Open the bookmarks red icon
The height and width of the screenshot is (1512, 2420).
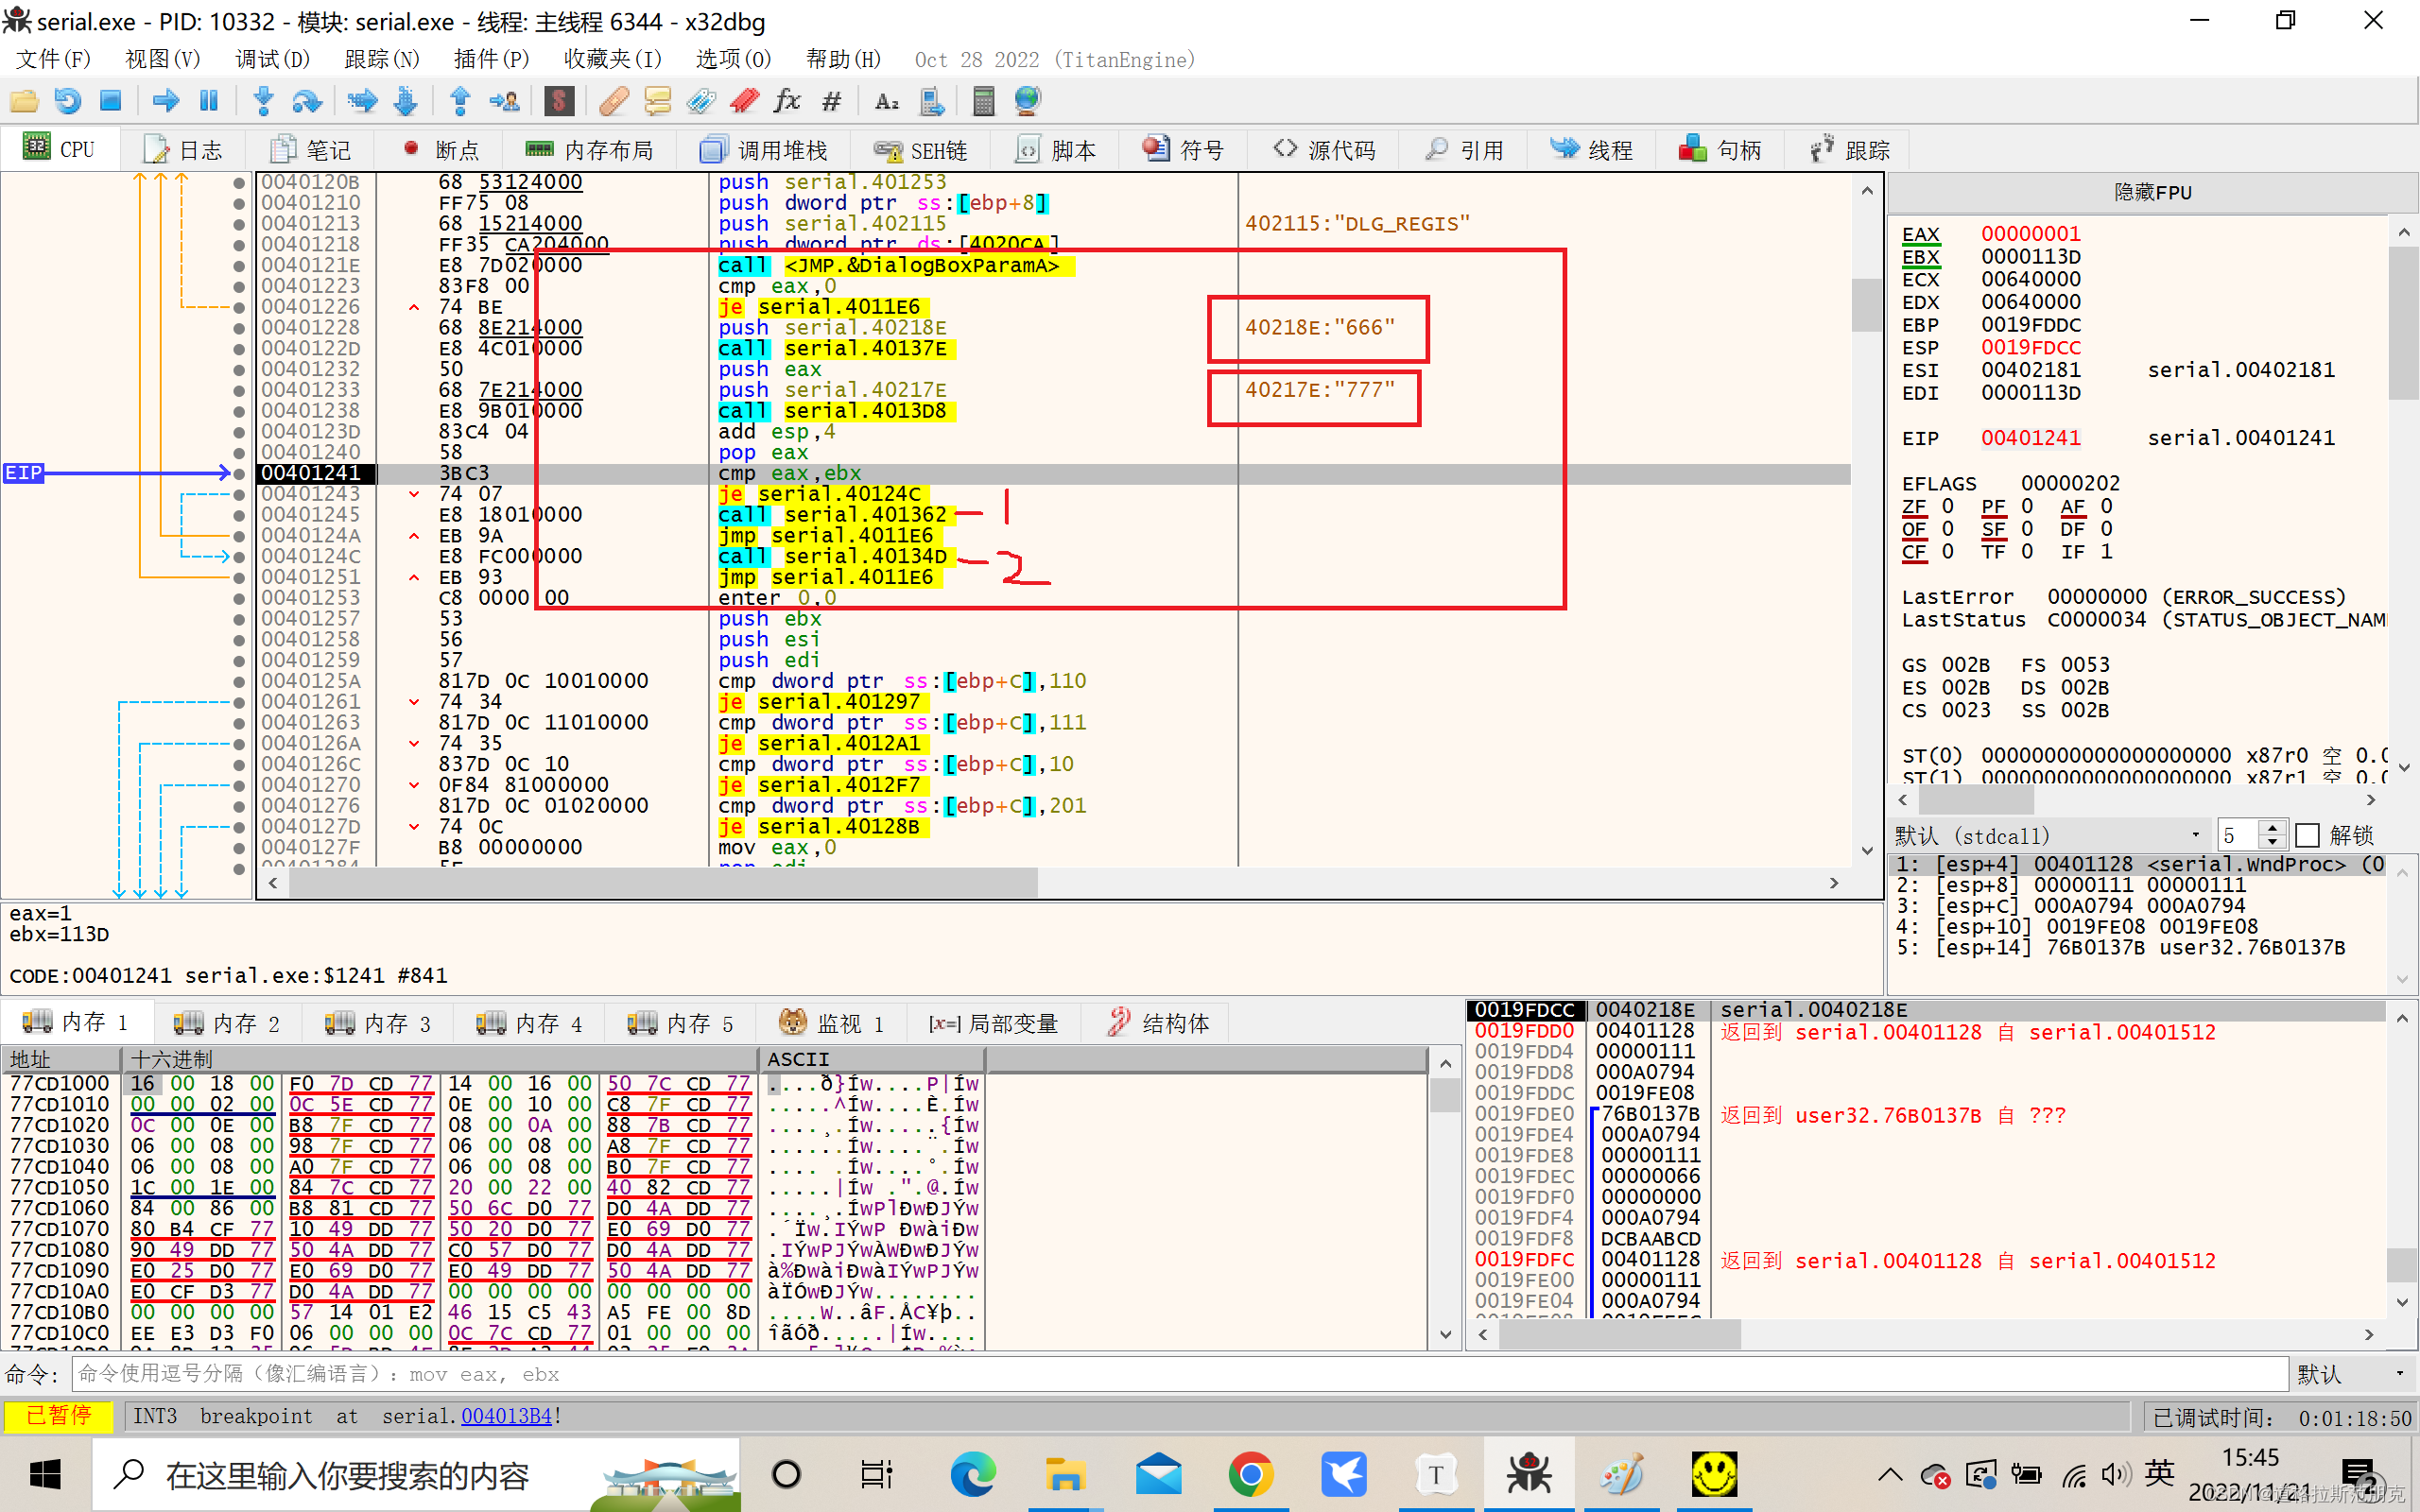click(x=744, y=100)
